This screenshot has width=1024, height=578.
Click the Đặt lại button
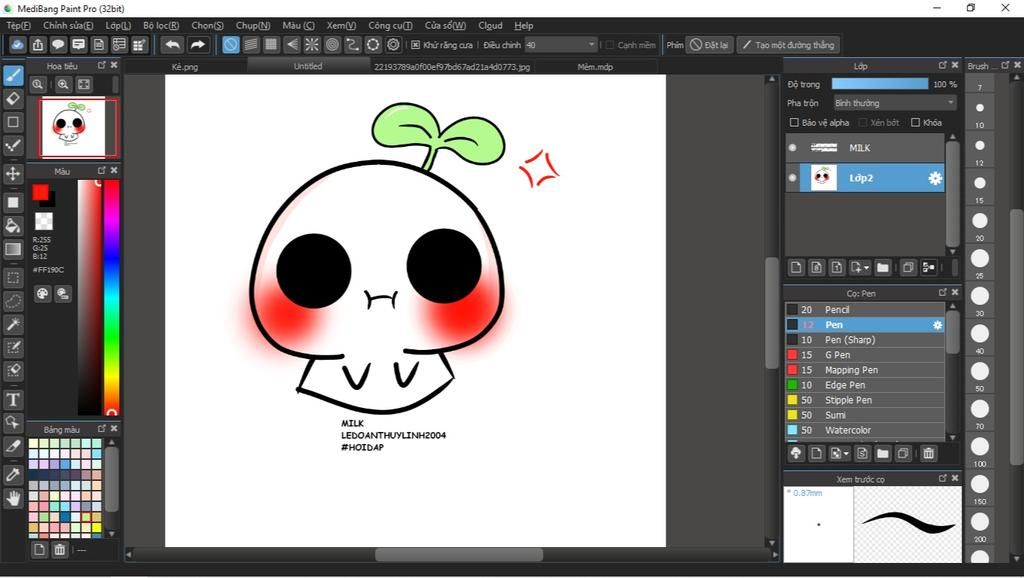[x=709, y=45]
